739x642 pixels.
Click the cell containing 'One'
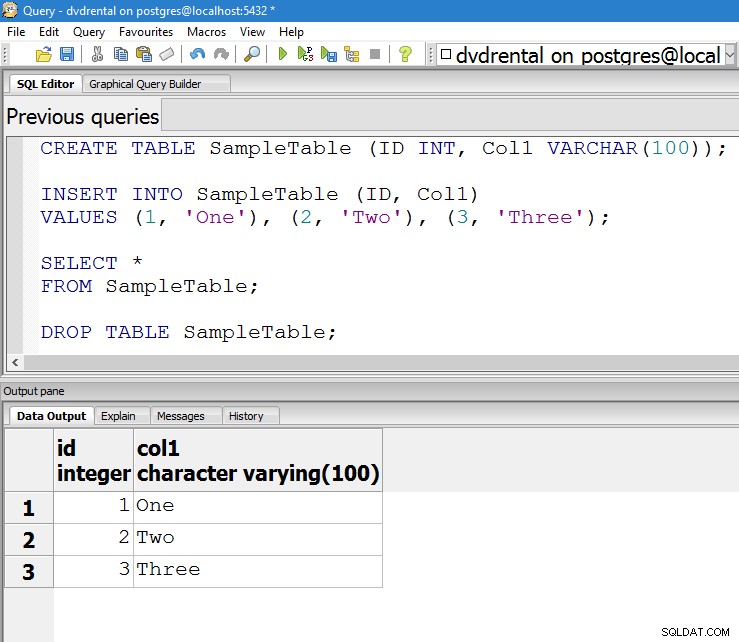pos(258,507)
